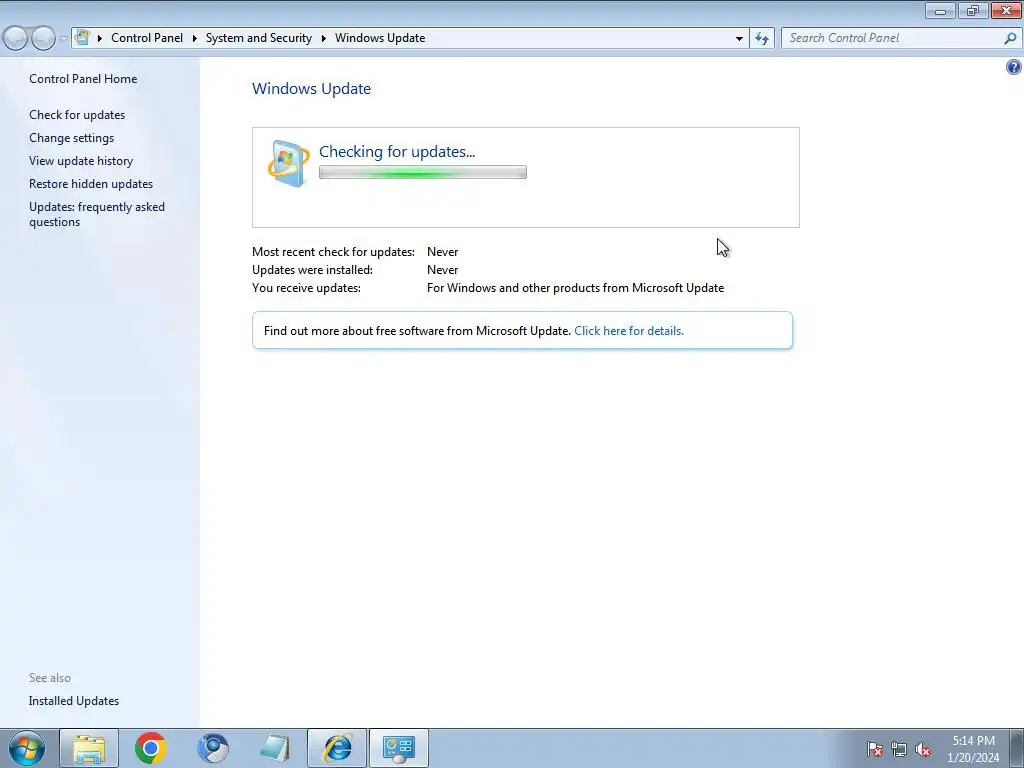
Task: Open the Windows Start menu orb
Action: coord(27,748)
